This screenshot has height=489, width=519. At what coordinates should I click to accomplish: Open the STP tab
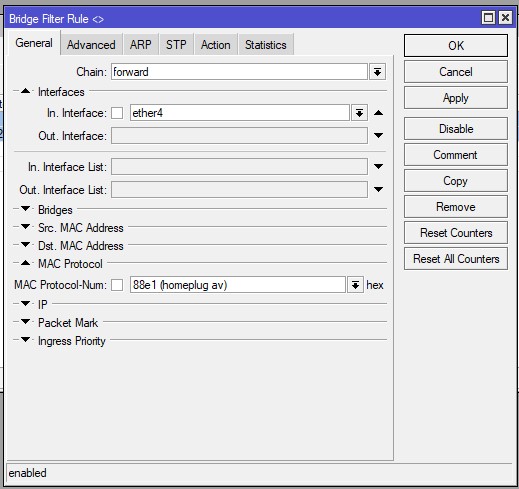(x=176, y=44)
